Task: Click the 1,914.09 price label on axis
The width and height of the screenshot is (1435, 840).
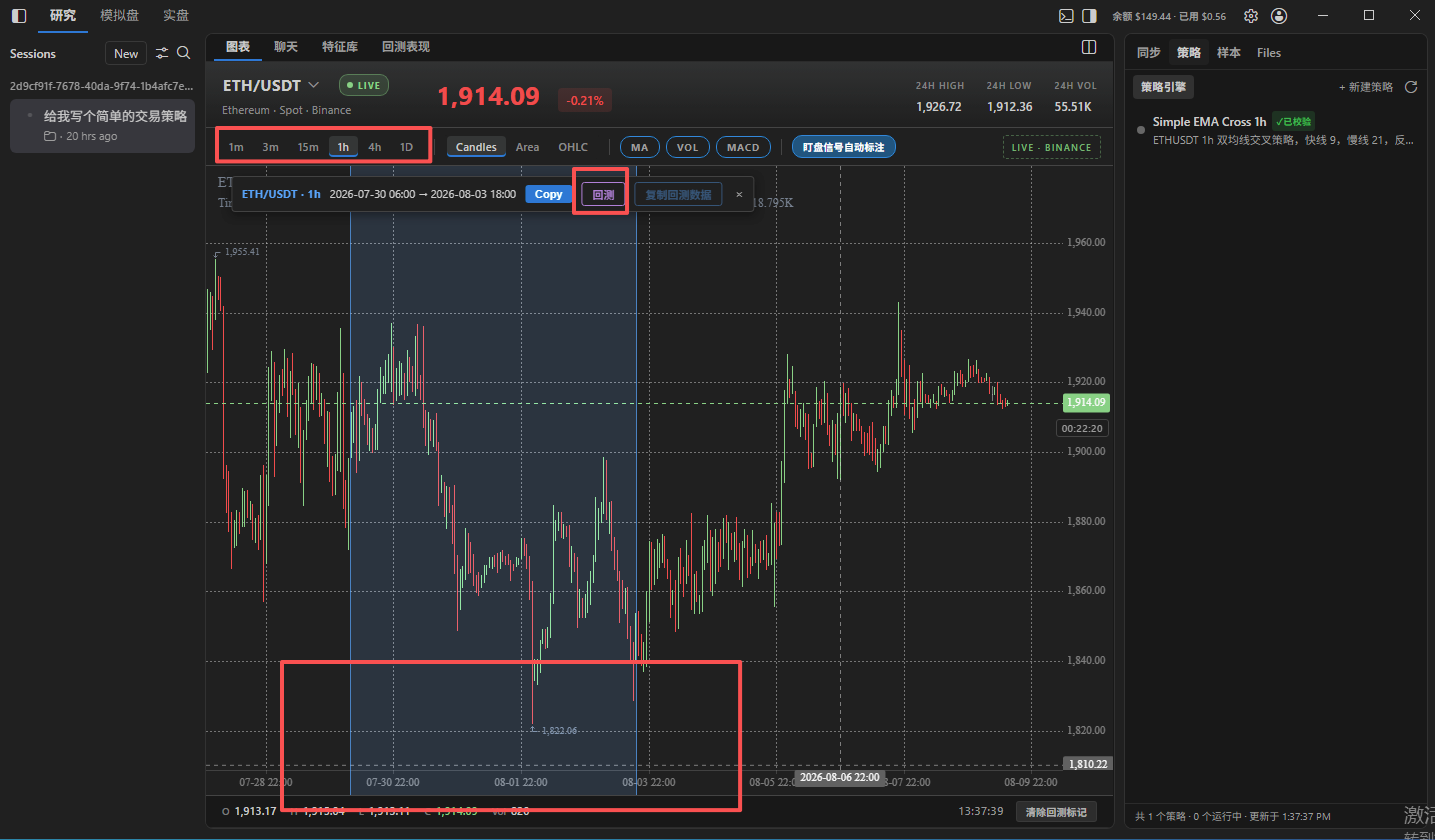Action: (1085, 403)
